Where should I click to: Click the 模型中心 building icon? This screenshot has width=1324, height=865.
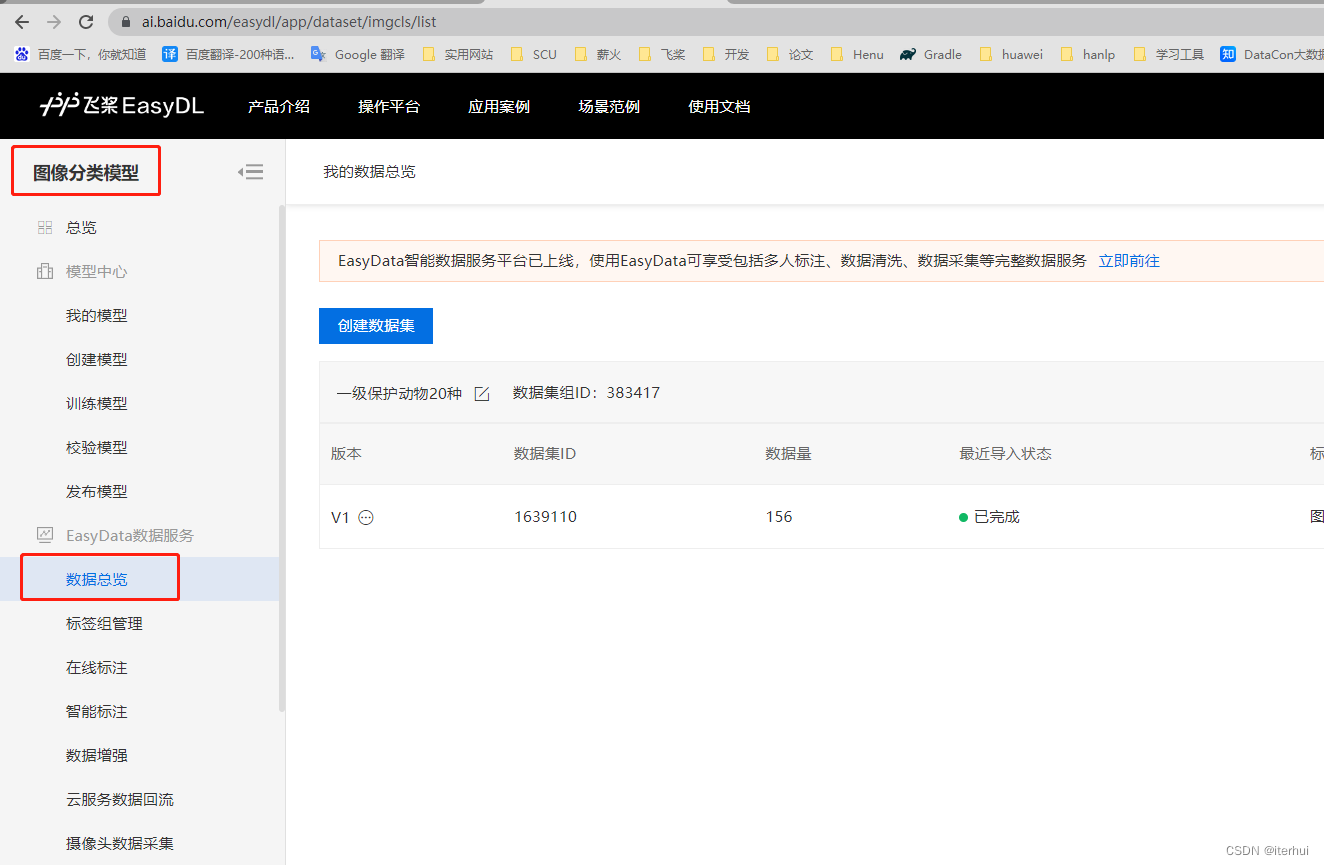coord(44,271)
